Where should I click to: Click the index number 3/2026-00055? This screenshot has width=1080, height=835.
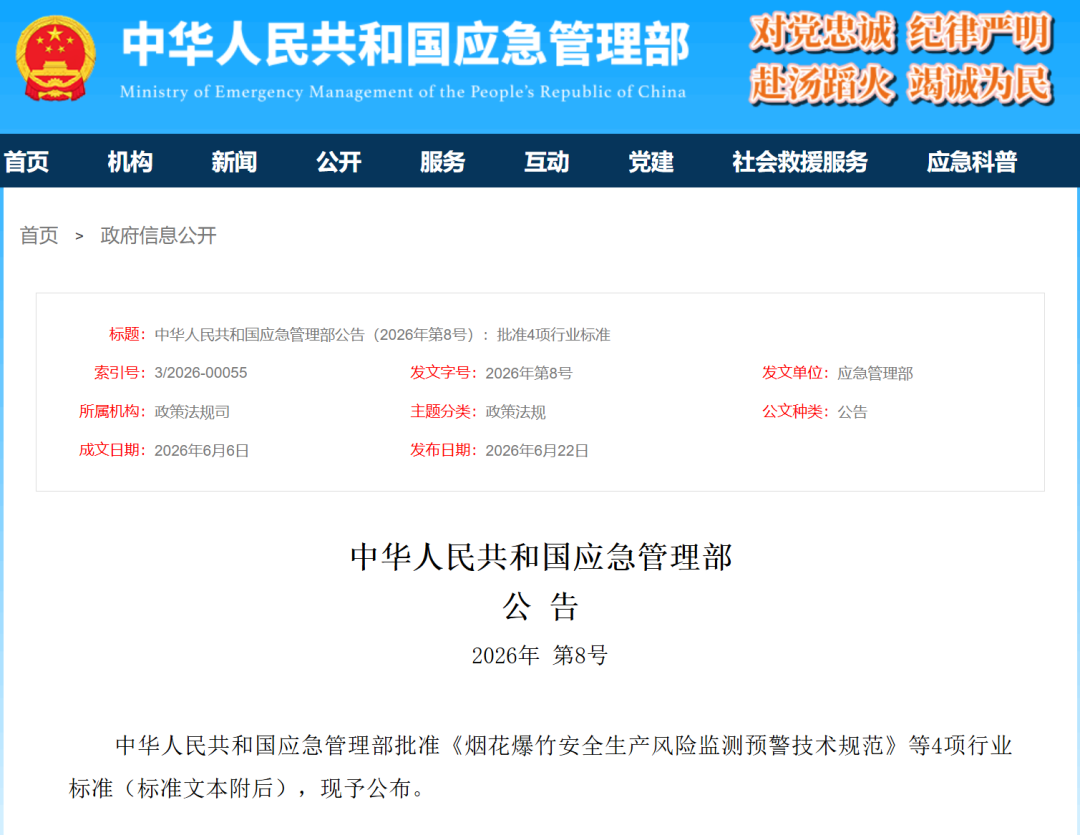(200, 373)
